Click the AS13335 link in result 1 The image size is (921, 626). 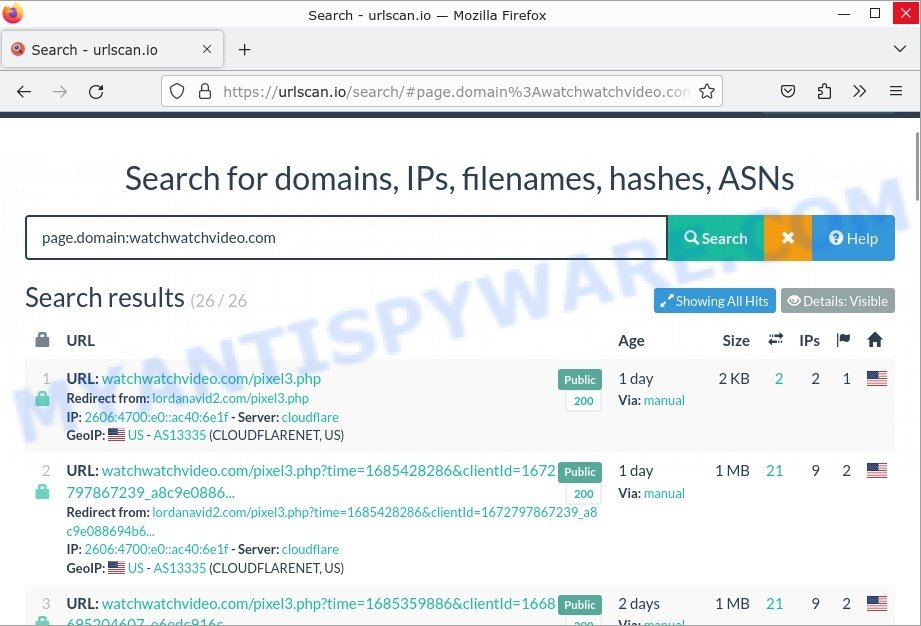click(x=180, y=435)
